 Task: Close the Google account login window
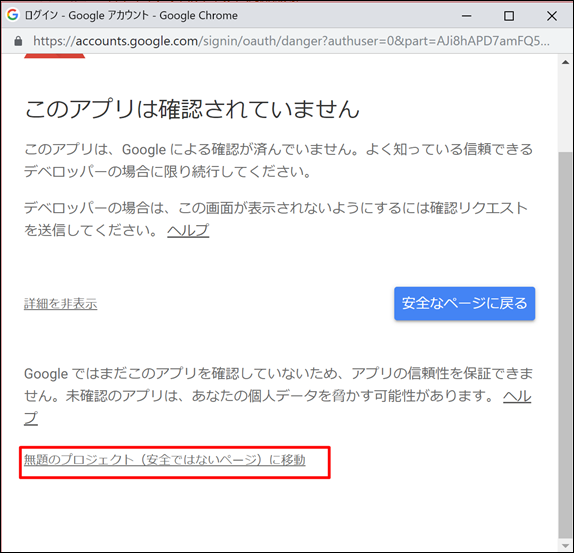point(552,16)
